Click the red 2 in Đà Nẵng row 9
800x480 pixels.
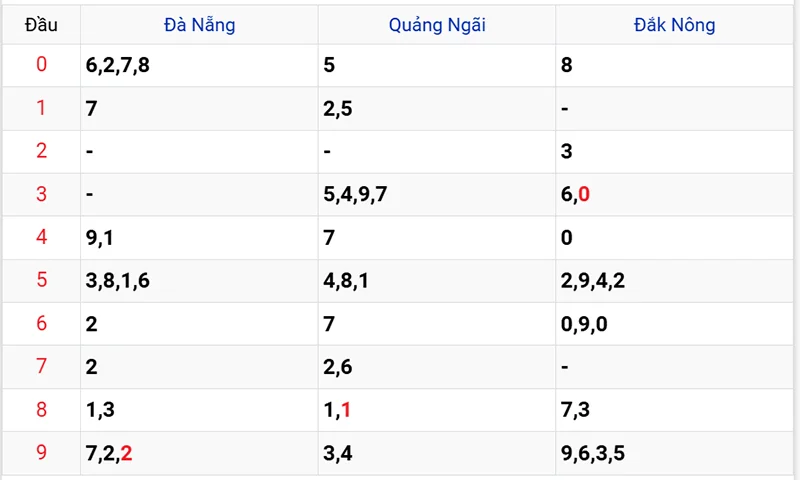point(126,453)
